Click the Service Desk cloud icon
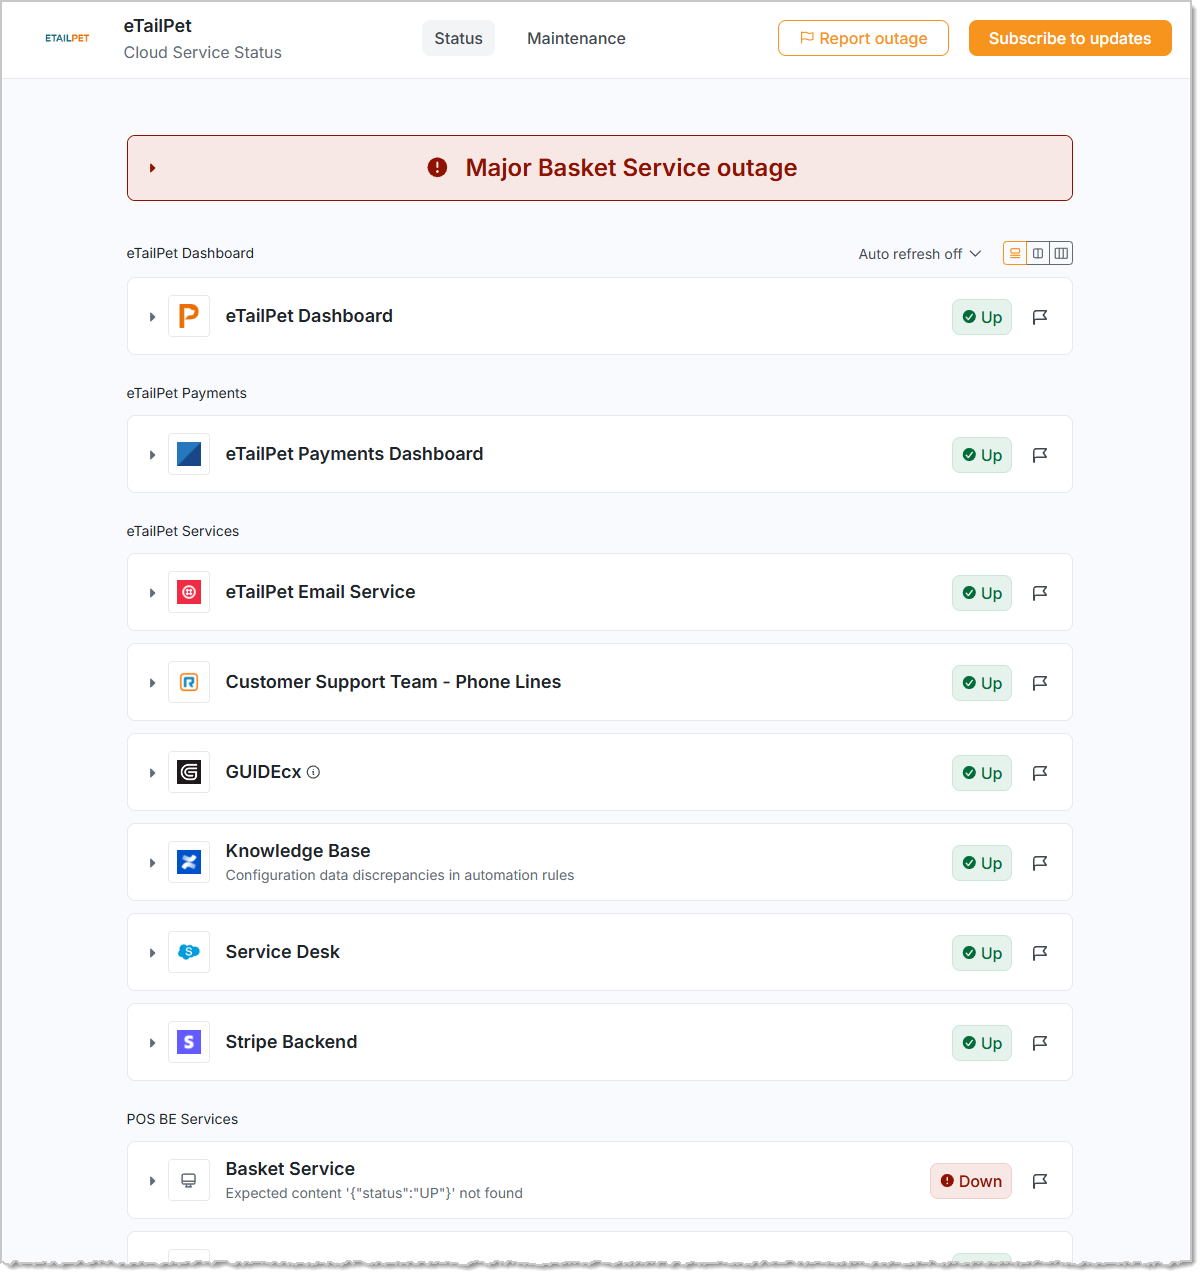 pos(189,952)
